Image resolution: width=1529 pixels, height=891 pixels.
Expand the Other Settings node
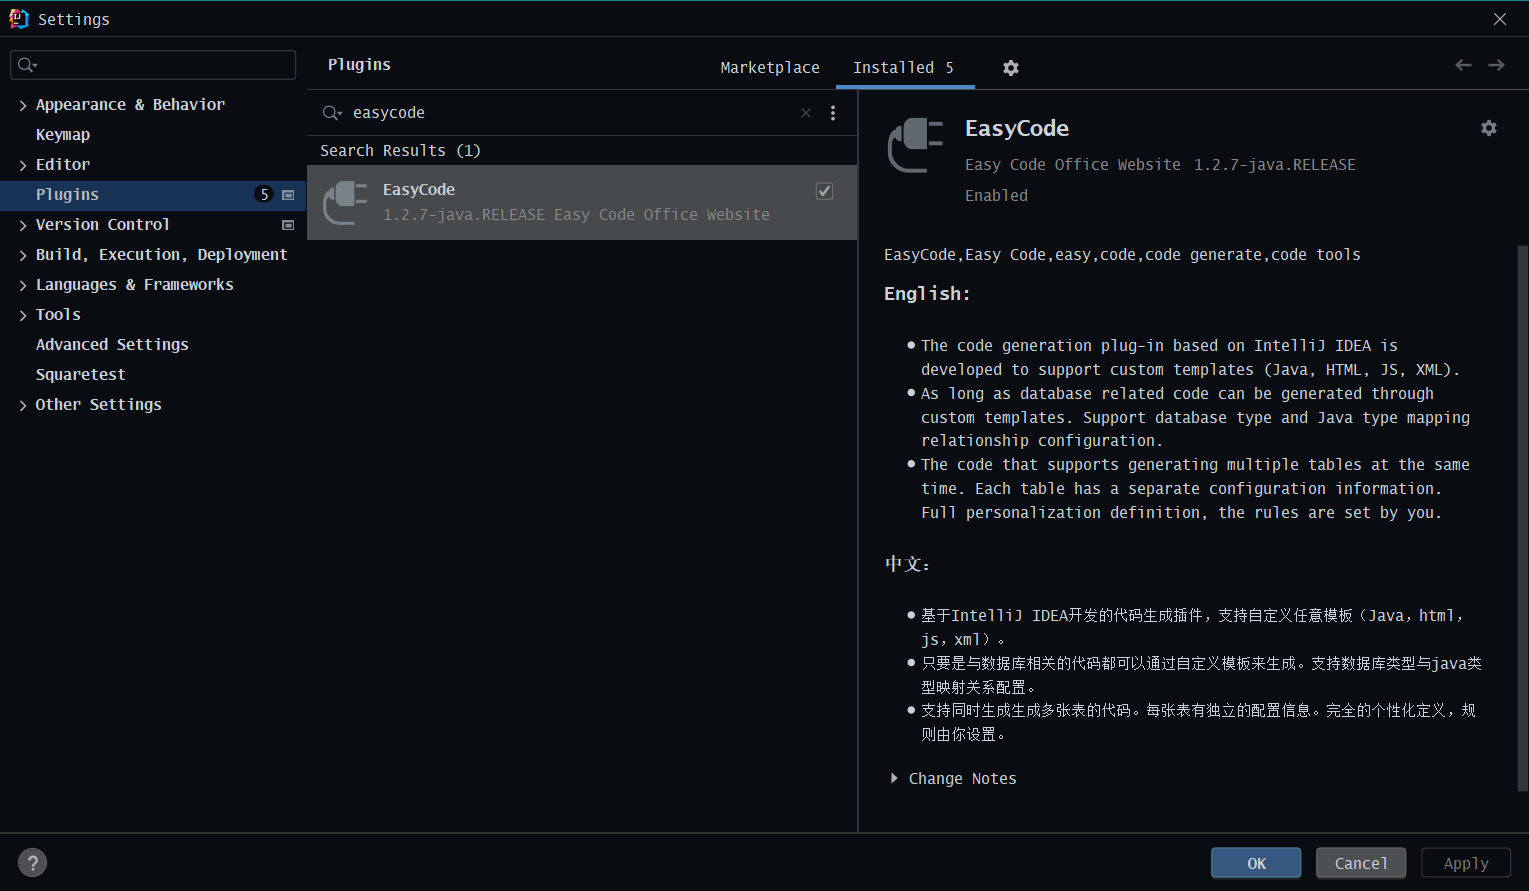click(x=23, y=405)
